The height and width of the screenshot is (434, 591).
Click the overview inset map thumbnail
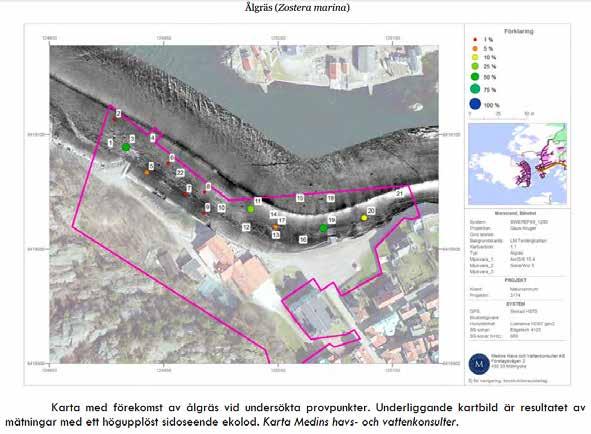point(518,164)
